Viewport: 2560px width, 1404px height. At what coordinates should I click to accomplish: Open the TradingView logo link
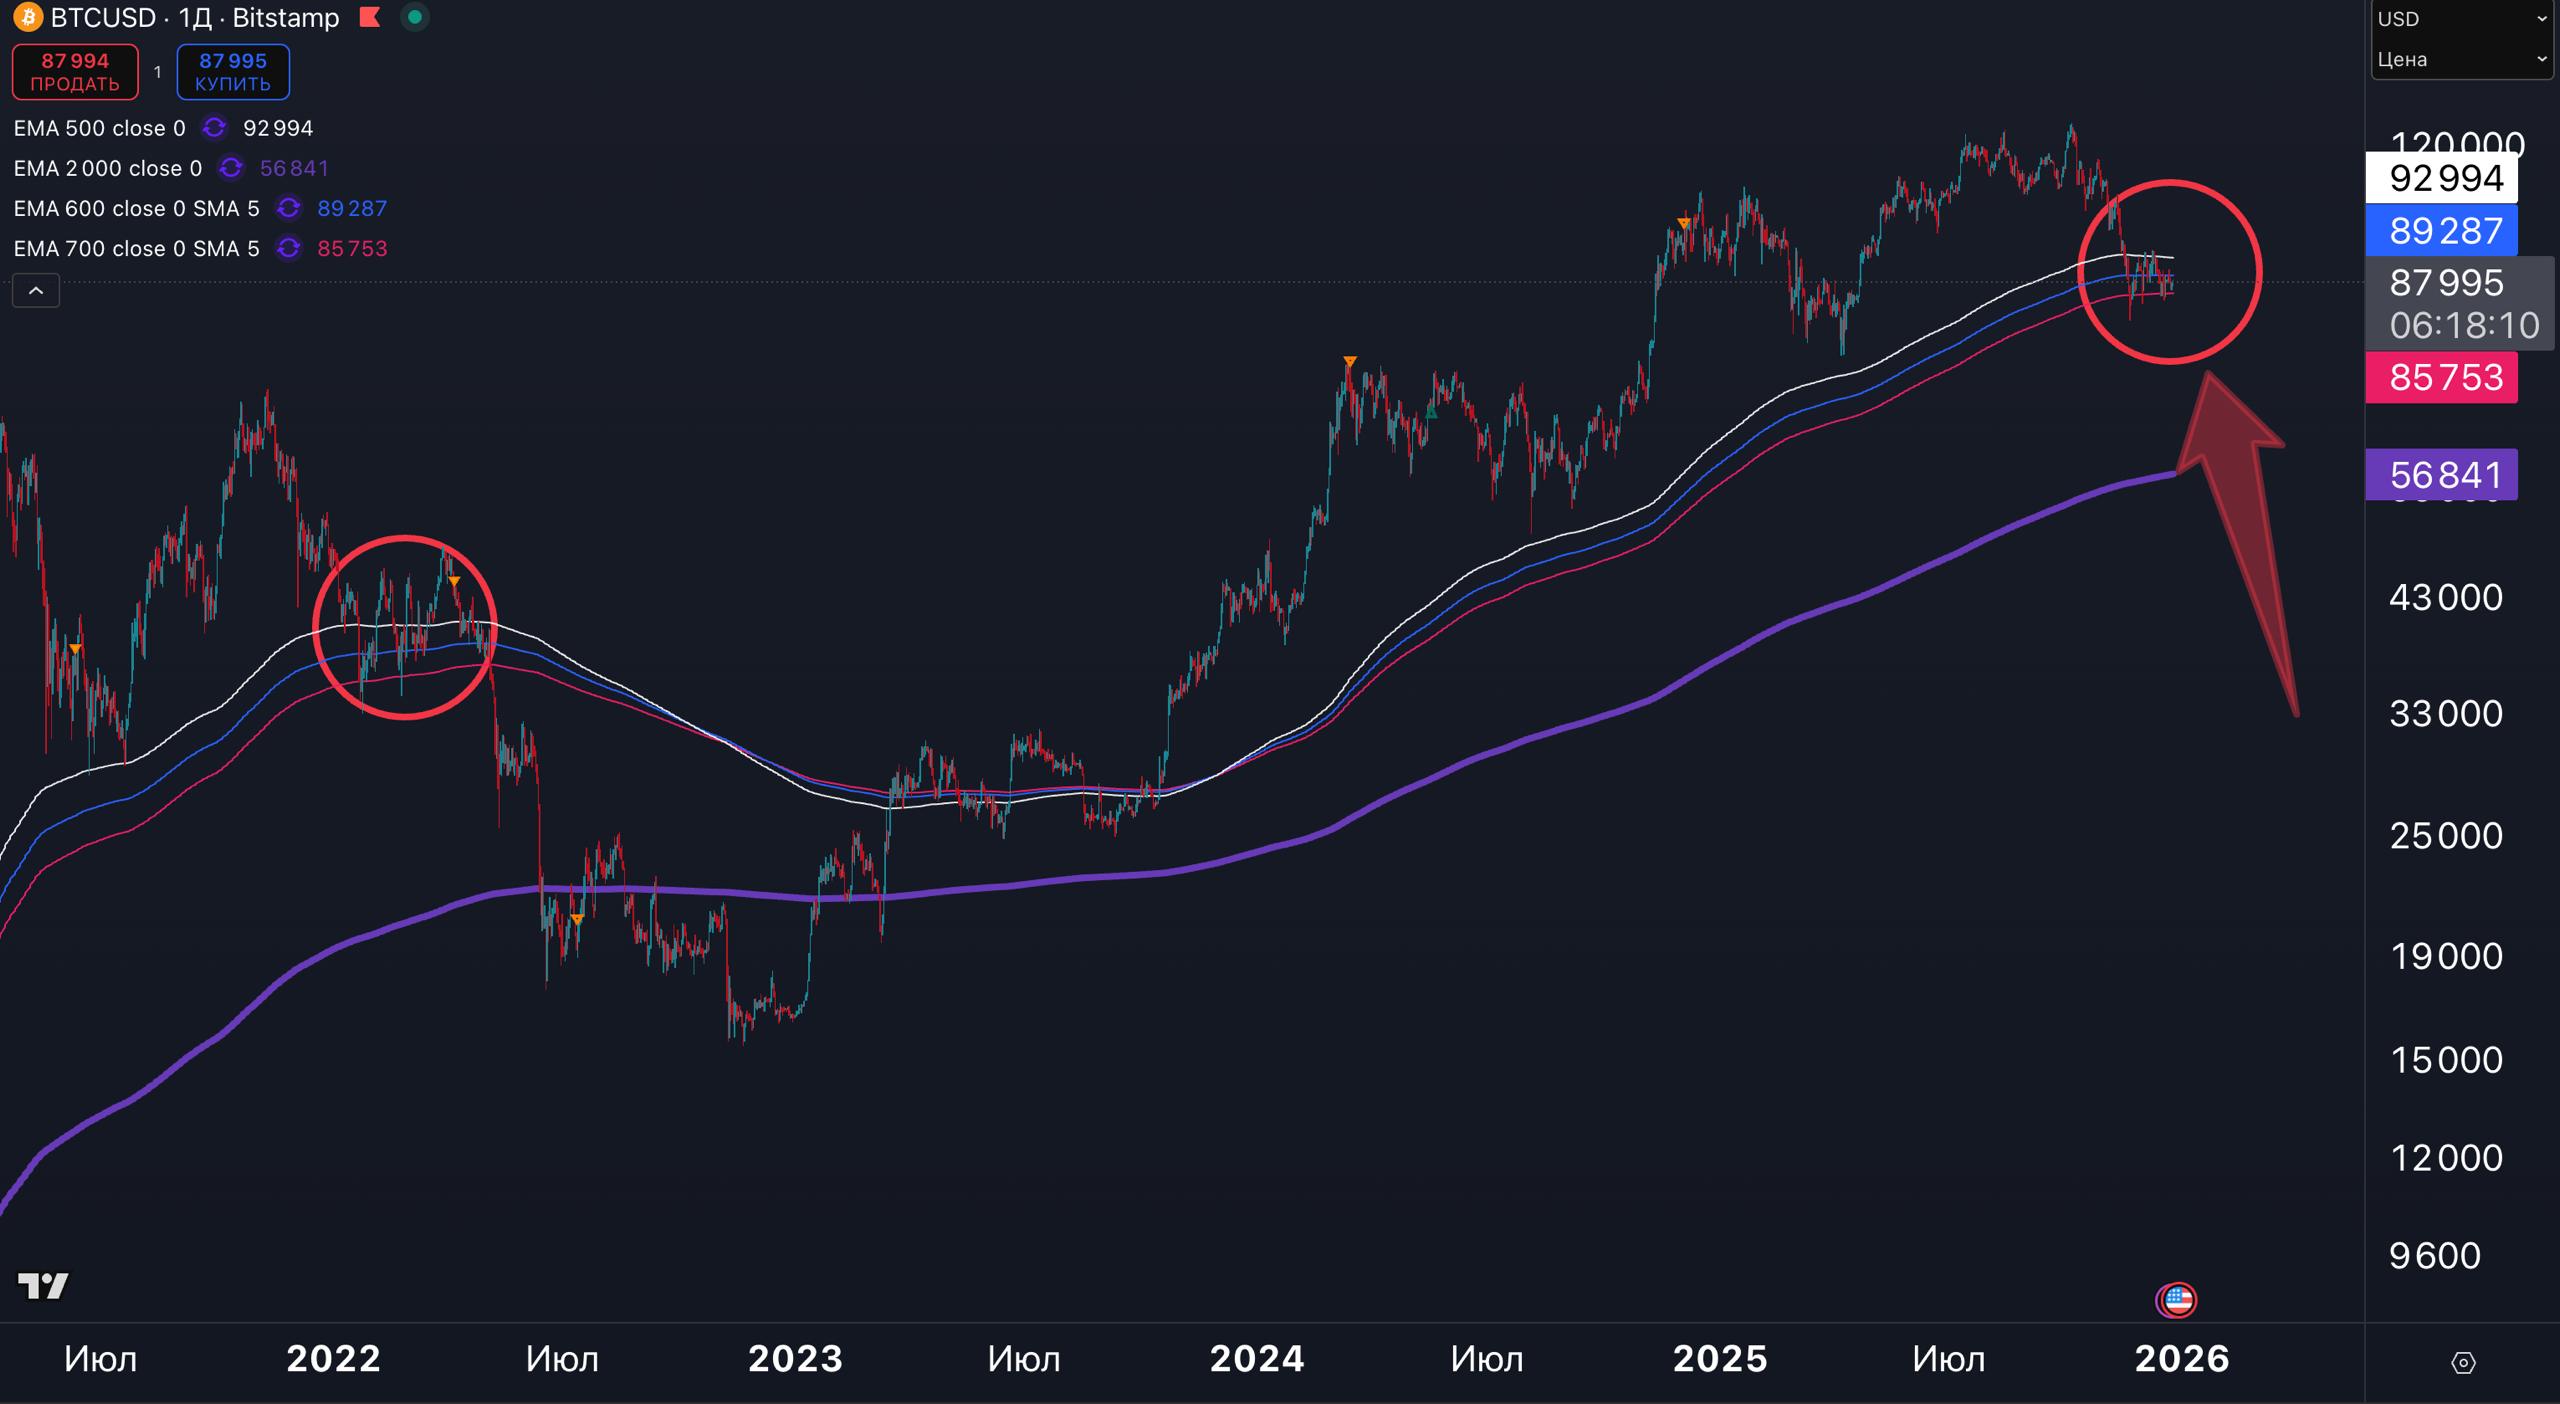(43, 1286)
